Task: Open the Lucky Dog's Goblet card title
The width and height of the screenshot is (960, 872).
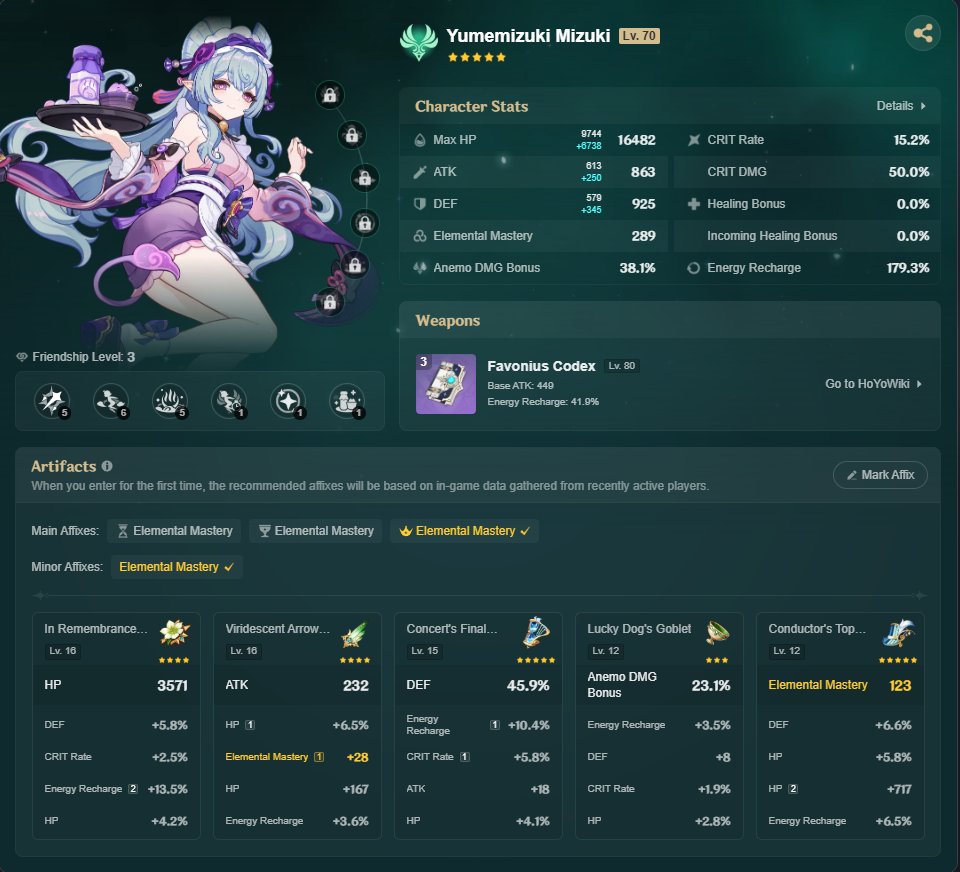Action: (x=639, y=629)
